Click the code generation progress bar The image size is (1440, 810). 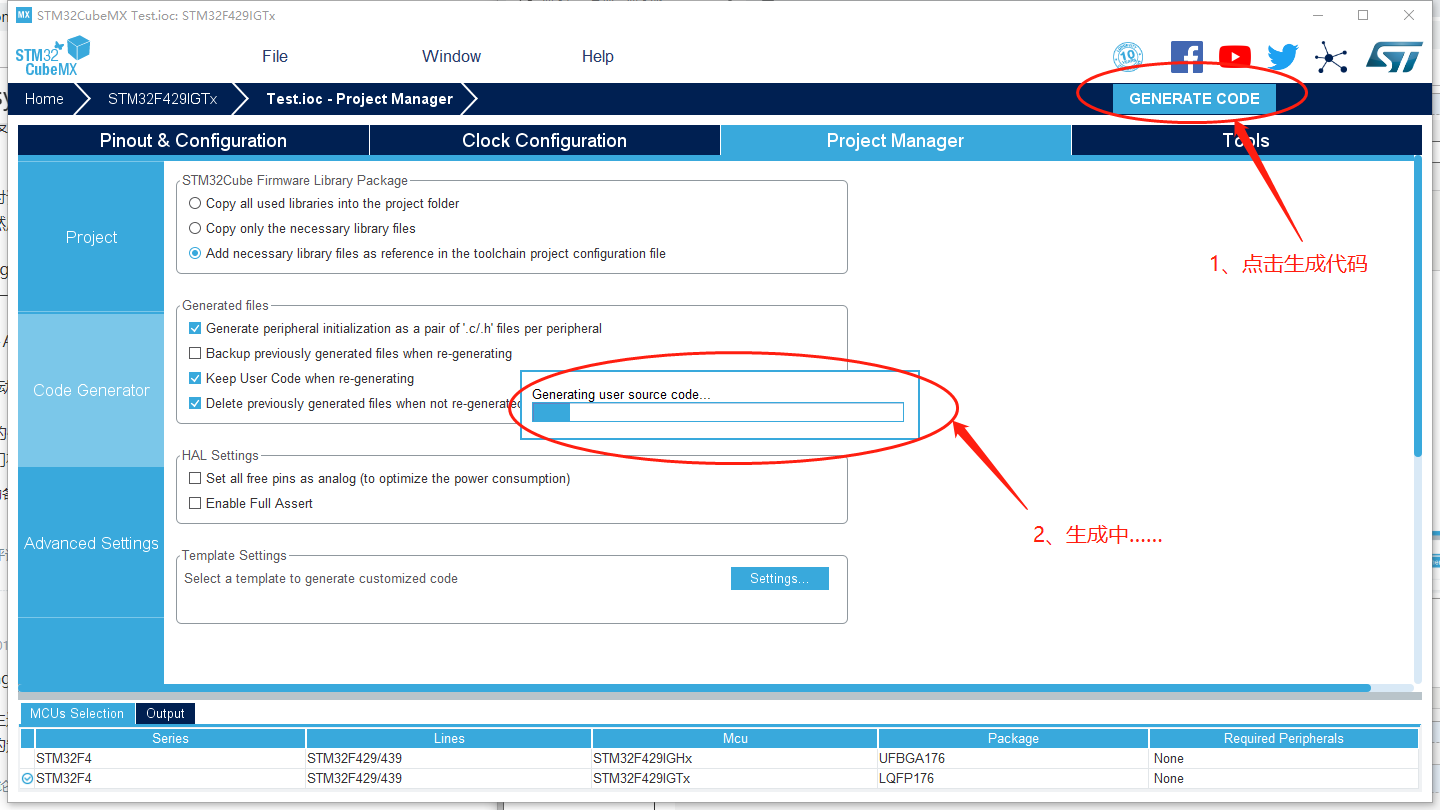[717, 412]
